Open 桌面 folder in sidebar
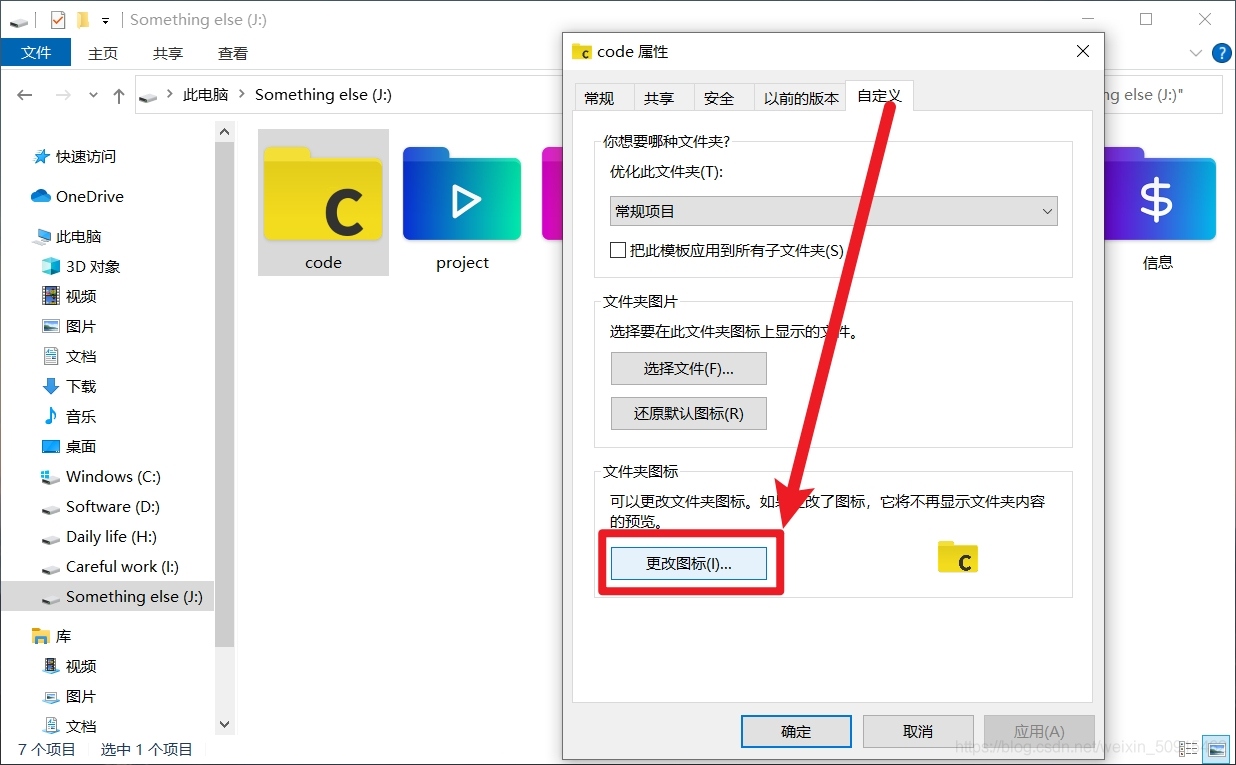 pyautogui.click(x=69, y=447)
